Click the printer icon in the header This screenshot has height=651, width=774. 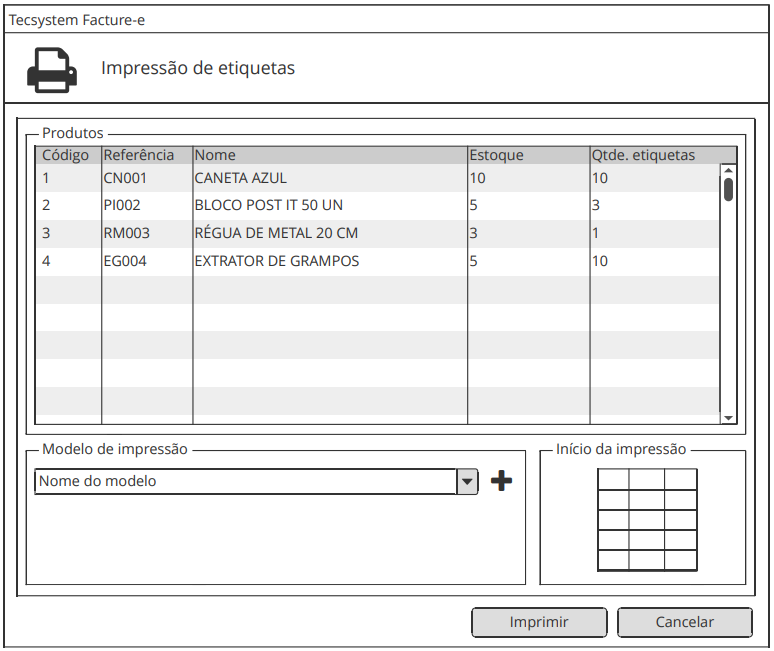tap(50, 69)
